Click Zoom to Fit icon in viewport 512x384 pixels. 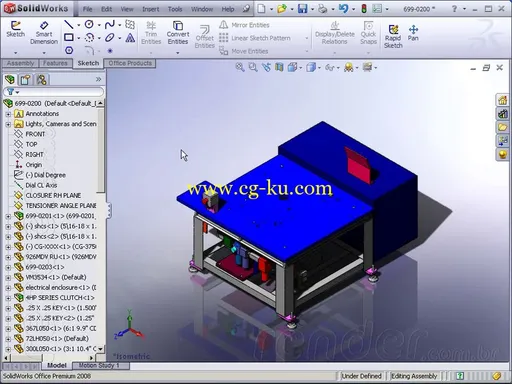(240, 67)
